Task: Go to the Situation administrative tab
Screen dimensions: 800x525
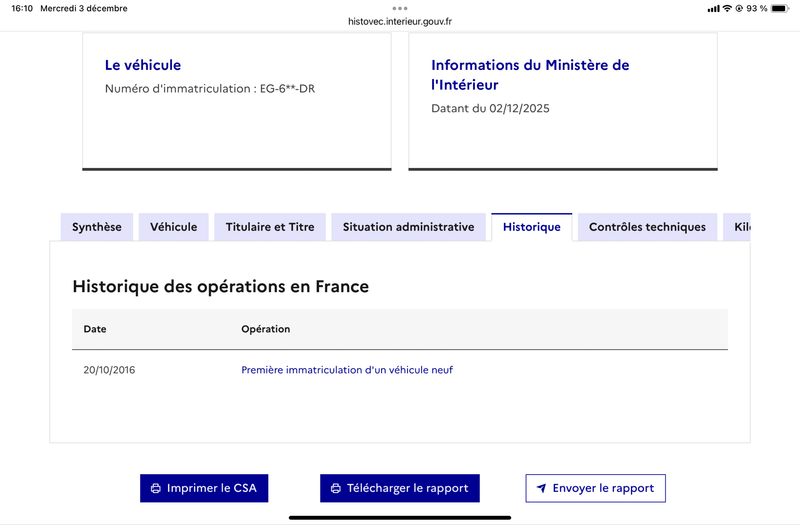Action: (x=408, y=227)
